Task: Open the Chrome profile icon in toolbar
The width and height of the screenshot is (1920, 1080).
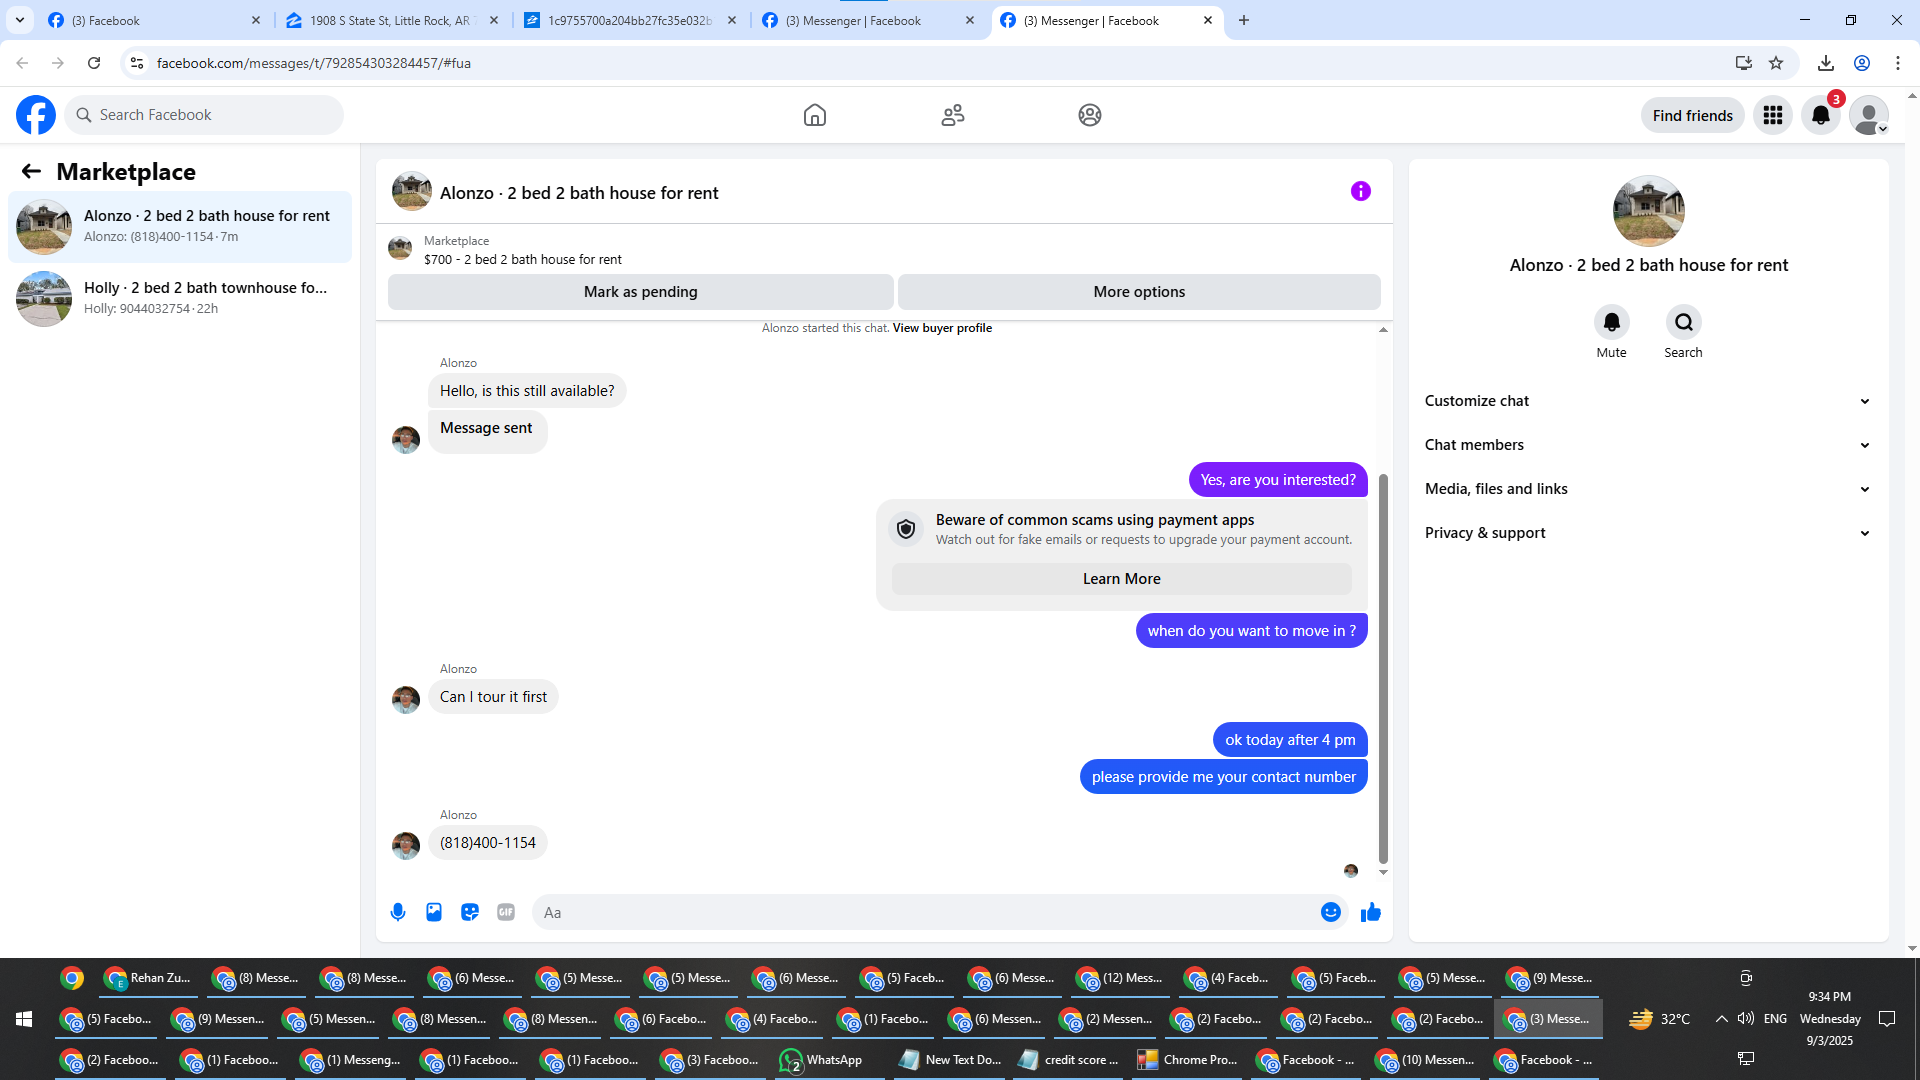Action: point(1862,63)
